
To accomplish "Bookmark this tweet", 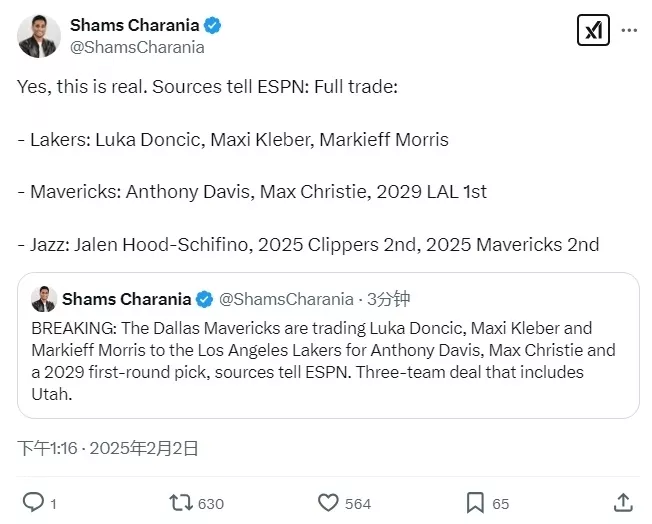I will click(475, 502).
